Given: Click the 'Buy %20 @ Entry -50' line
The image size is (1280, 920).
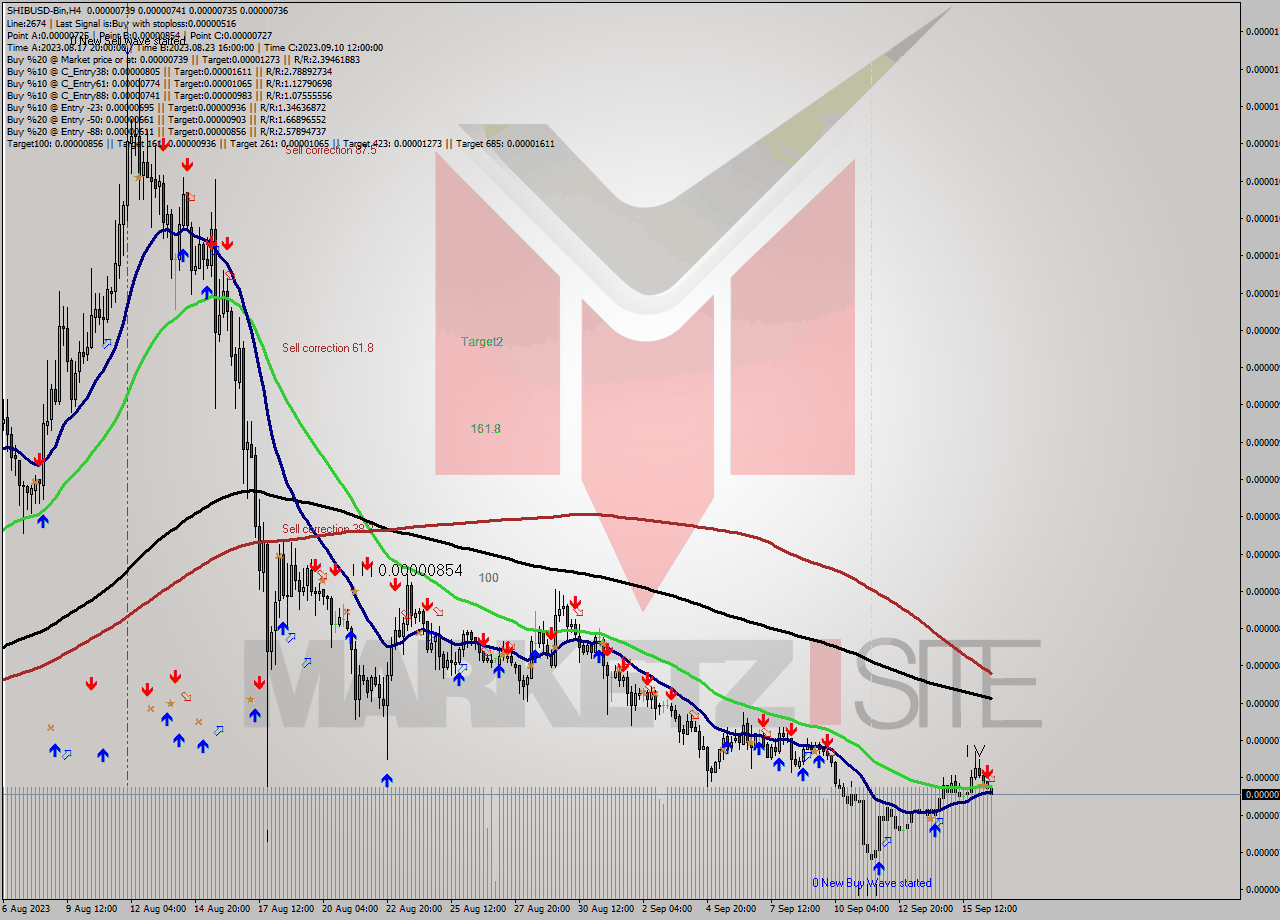Looking at the screenshot, I should point(166,119).
